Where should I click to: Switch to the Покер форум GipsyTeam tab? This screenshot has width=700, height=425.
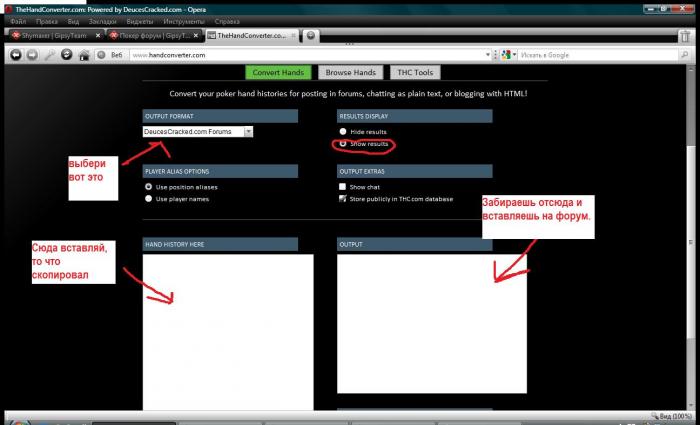(154, 36)
